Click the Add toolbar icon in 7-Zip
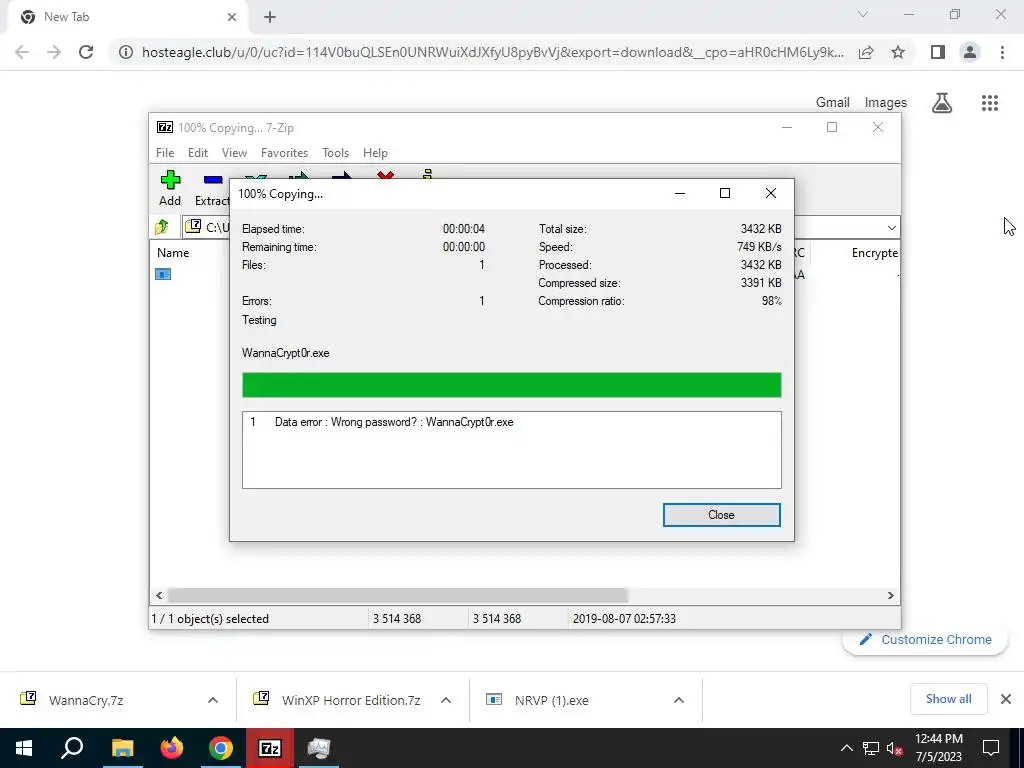 tap(170, 187)
